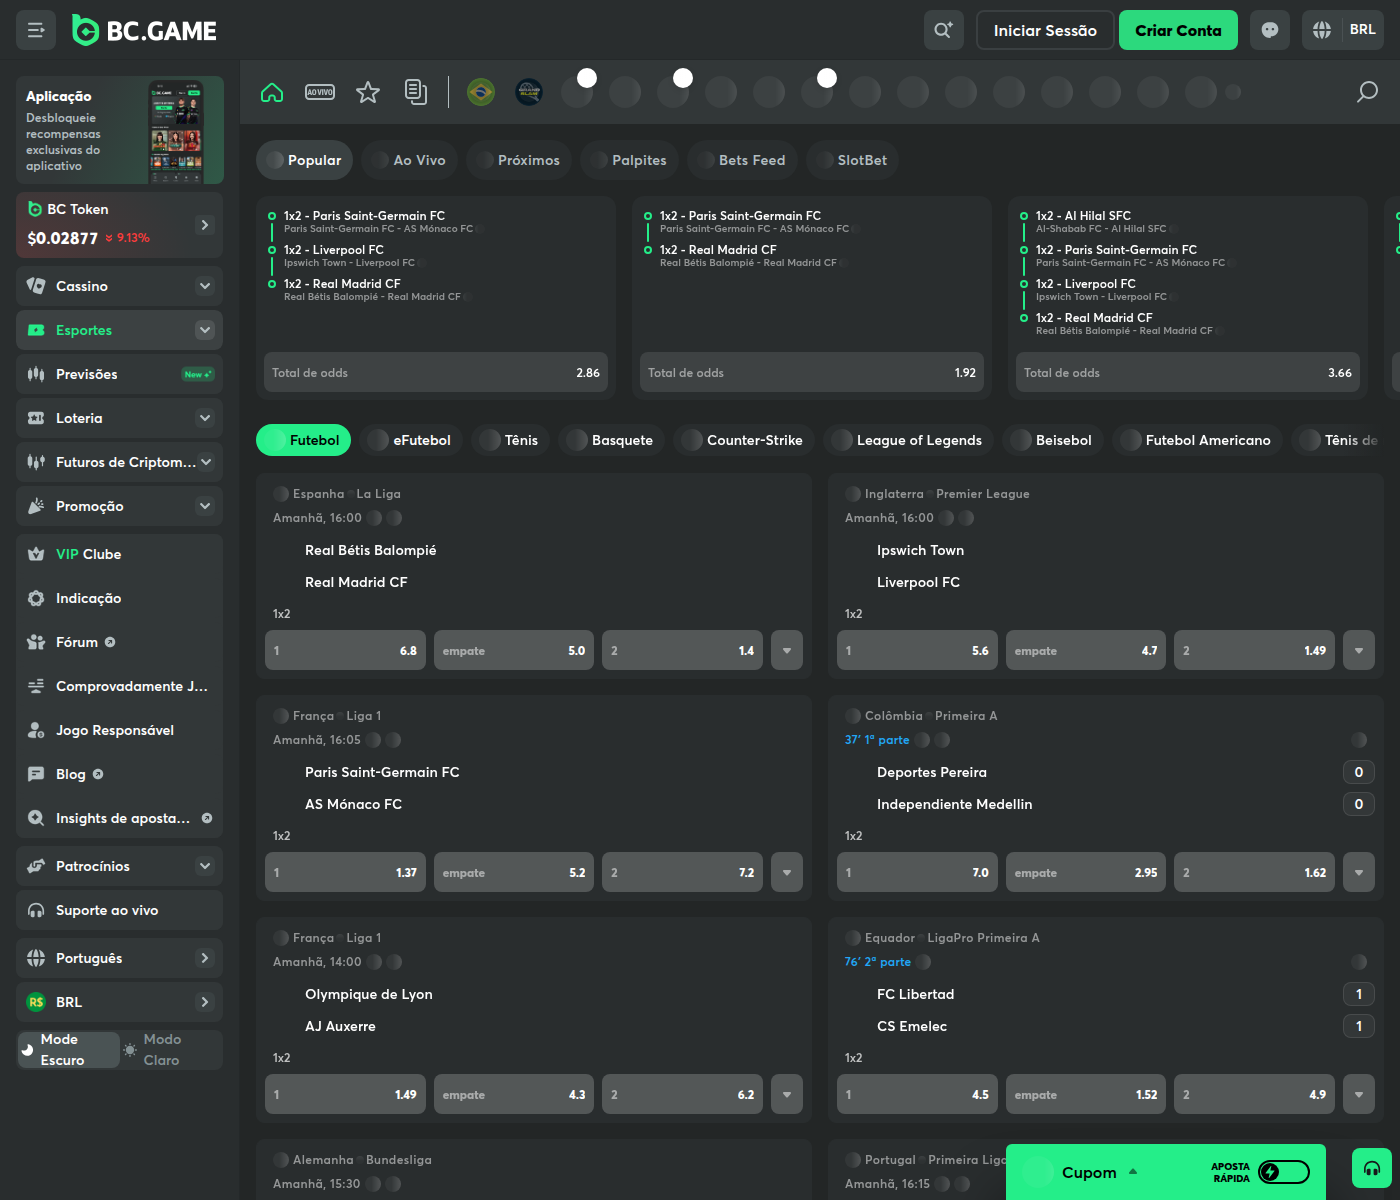1400x1200 pixels.
Task: Open the Aplicação promo banner
Action: click(120, 130)
